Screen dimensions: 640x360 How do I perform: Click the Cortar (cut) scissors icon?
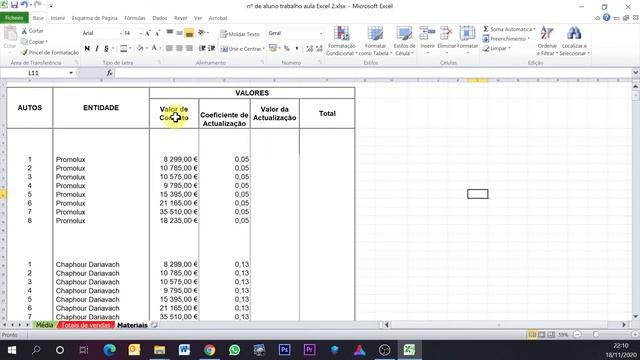pyautogui.click(x=24, y=31)
